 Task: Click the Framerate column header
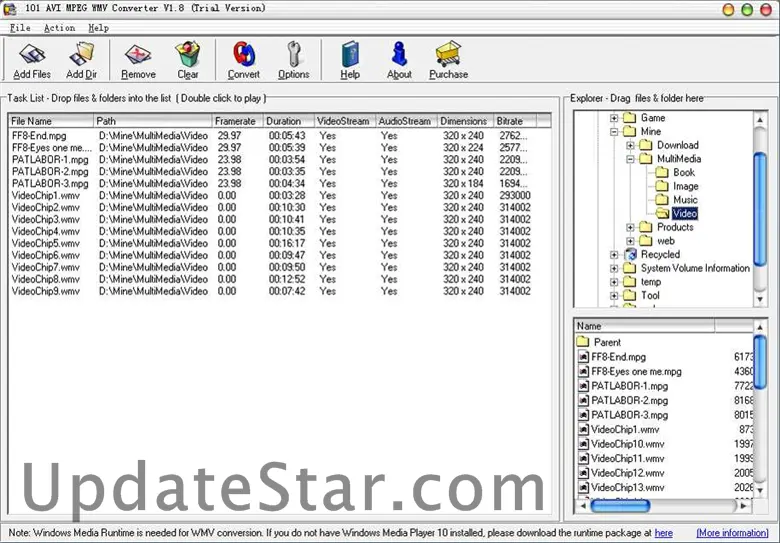[x=238, y=121]
